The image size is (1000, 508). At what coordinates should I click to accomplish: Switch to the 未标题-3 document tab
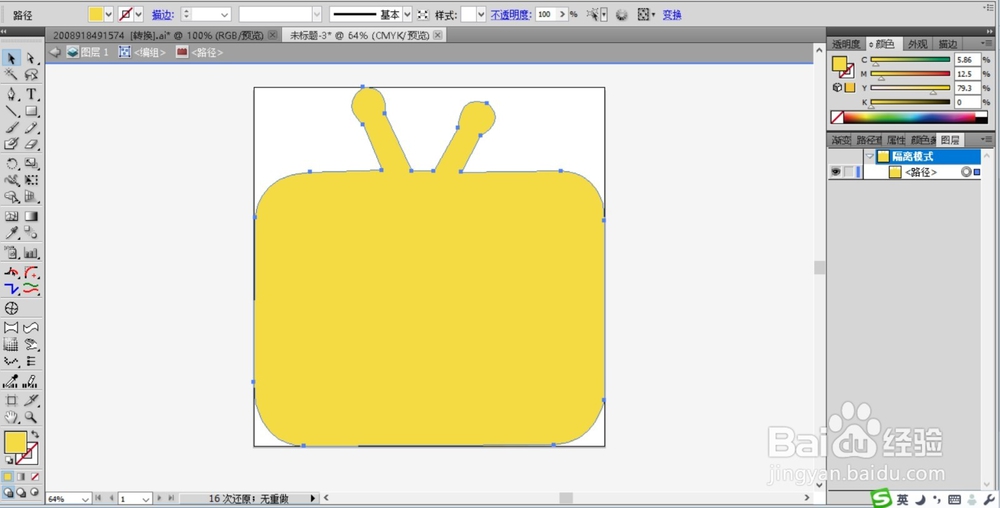click(360, 36)
